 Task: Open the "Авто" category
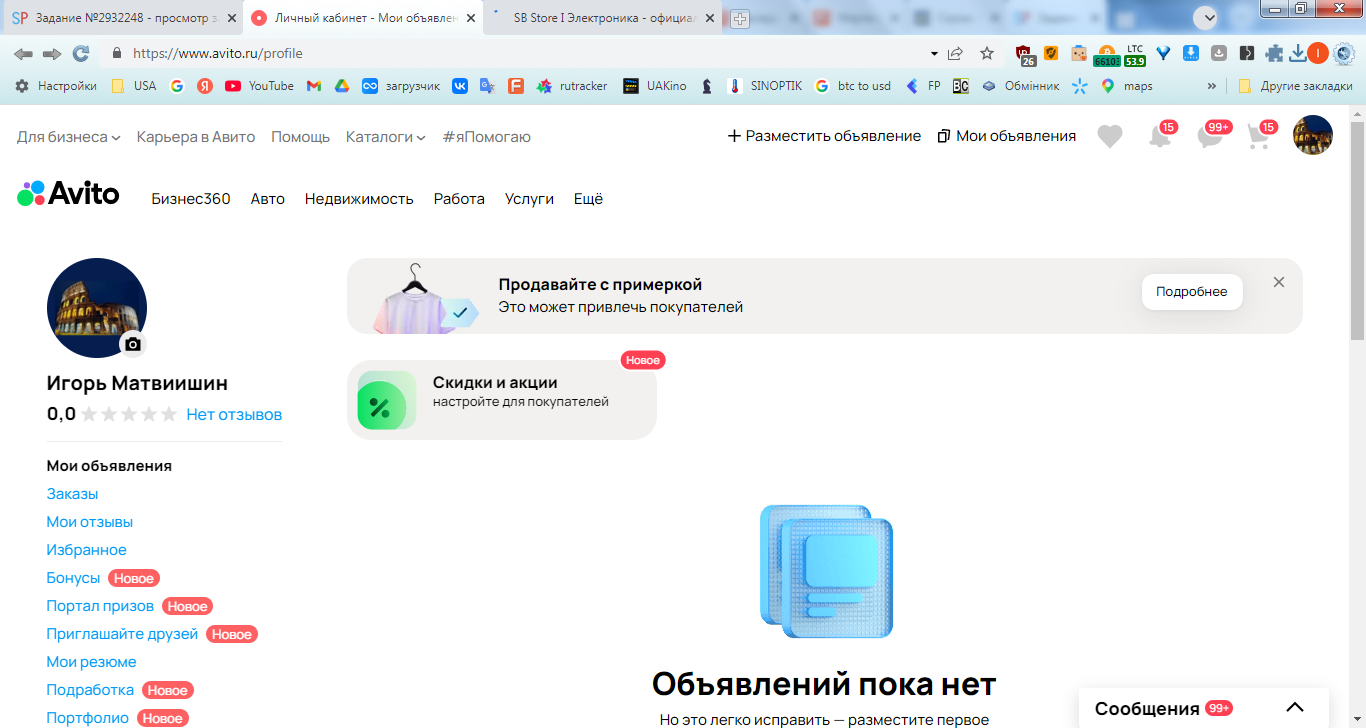(268, 199)
